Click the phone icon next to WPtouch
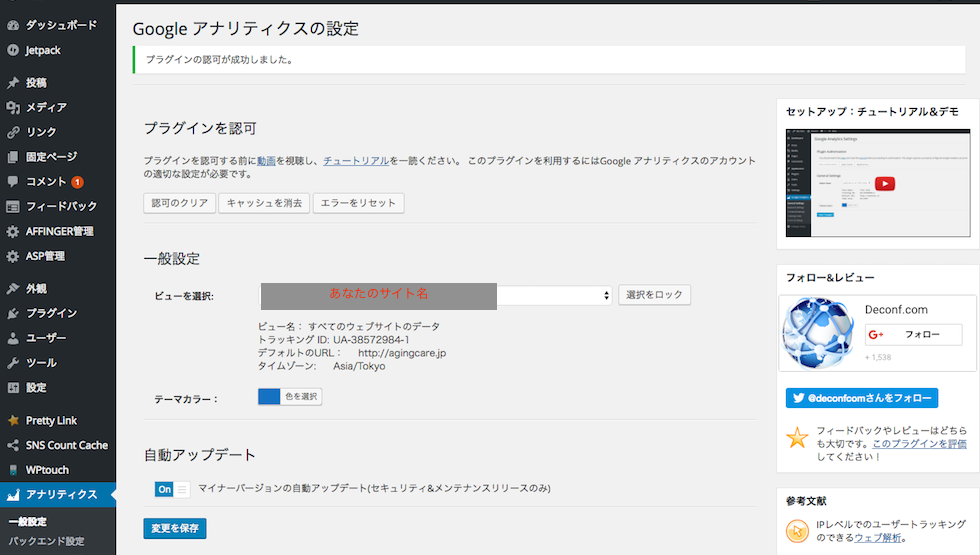The height and width of the screenshot is (555, 980). 12,470
